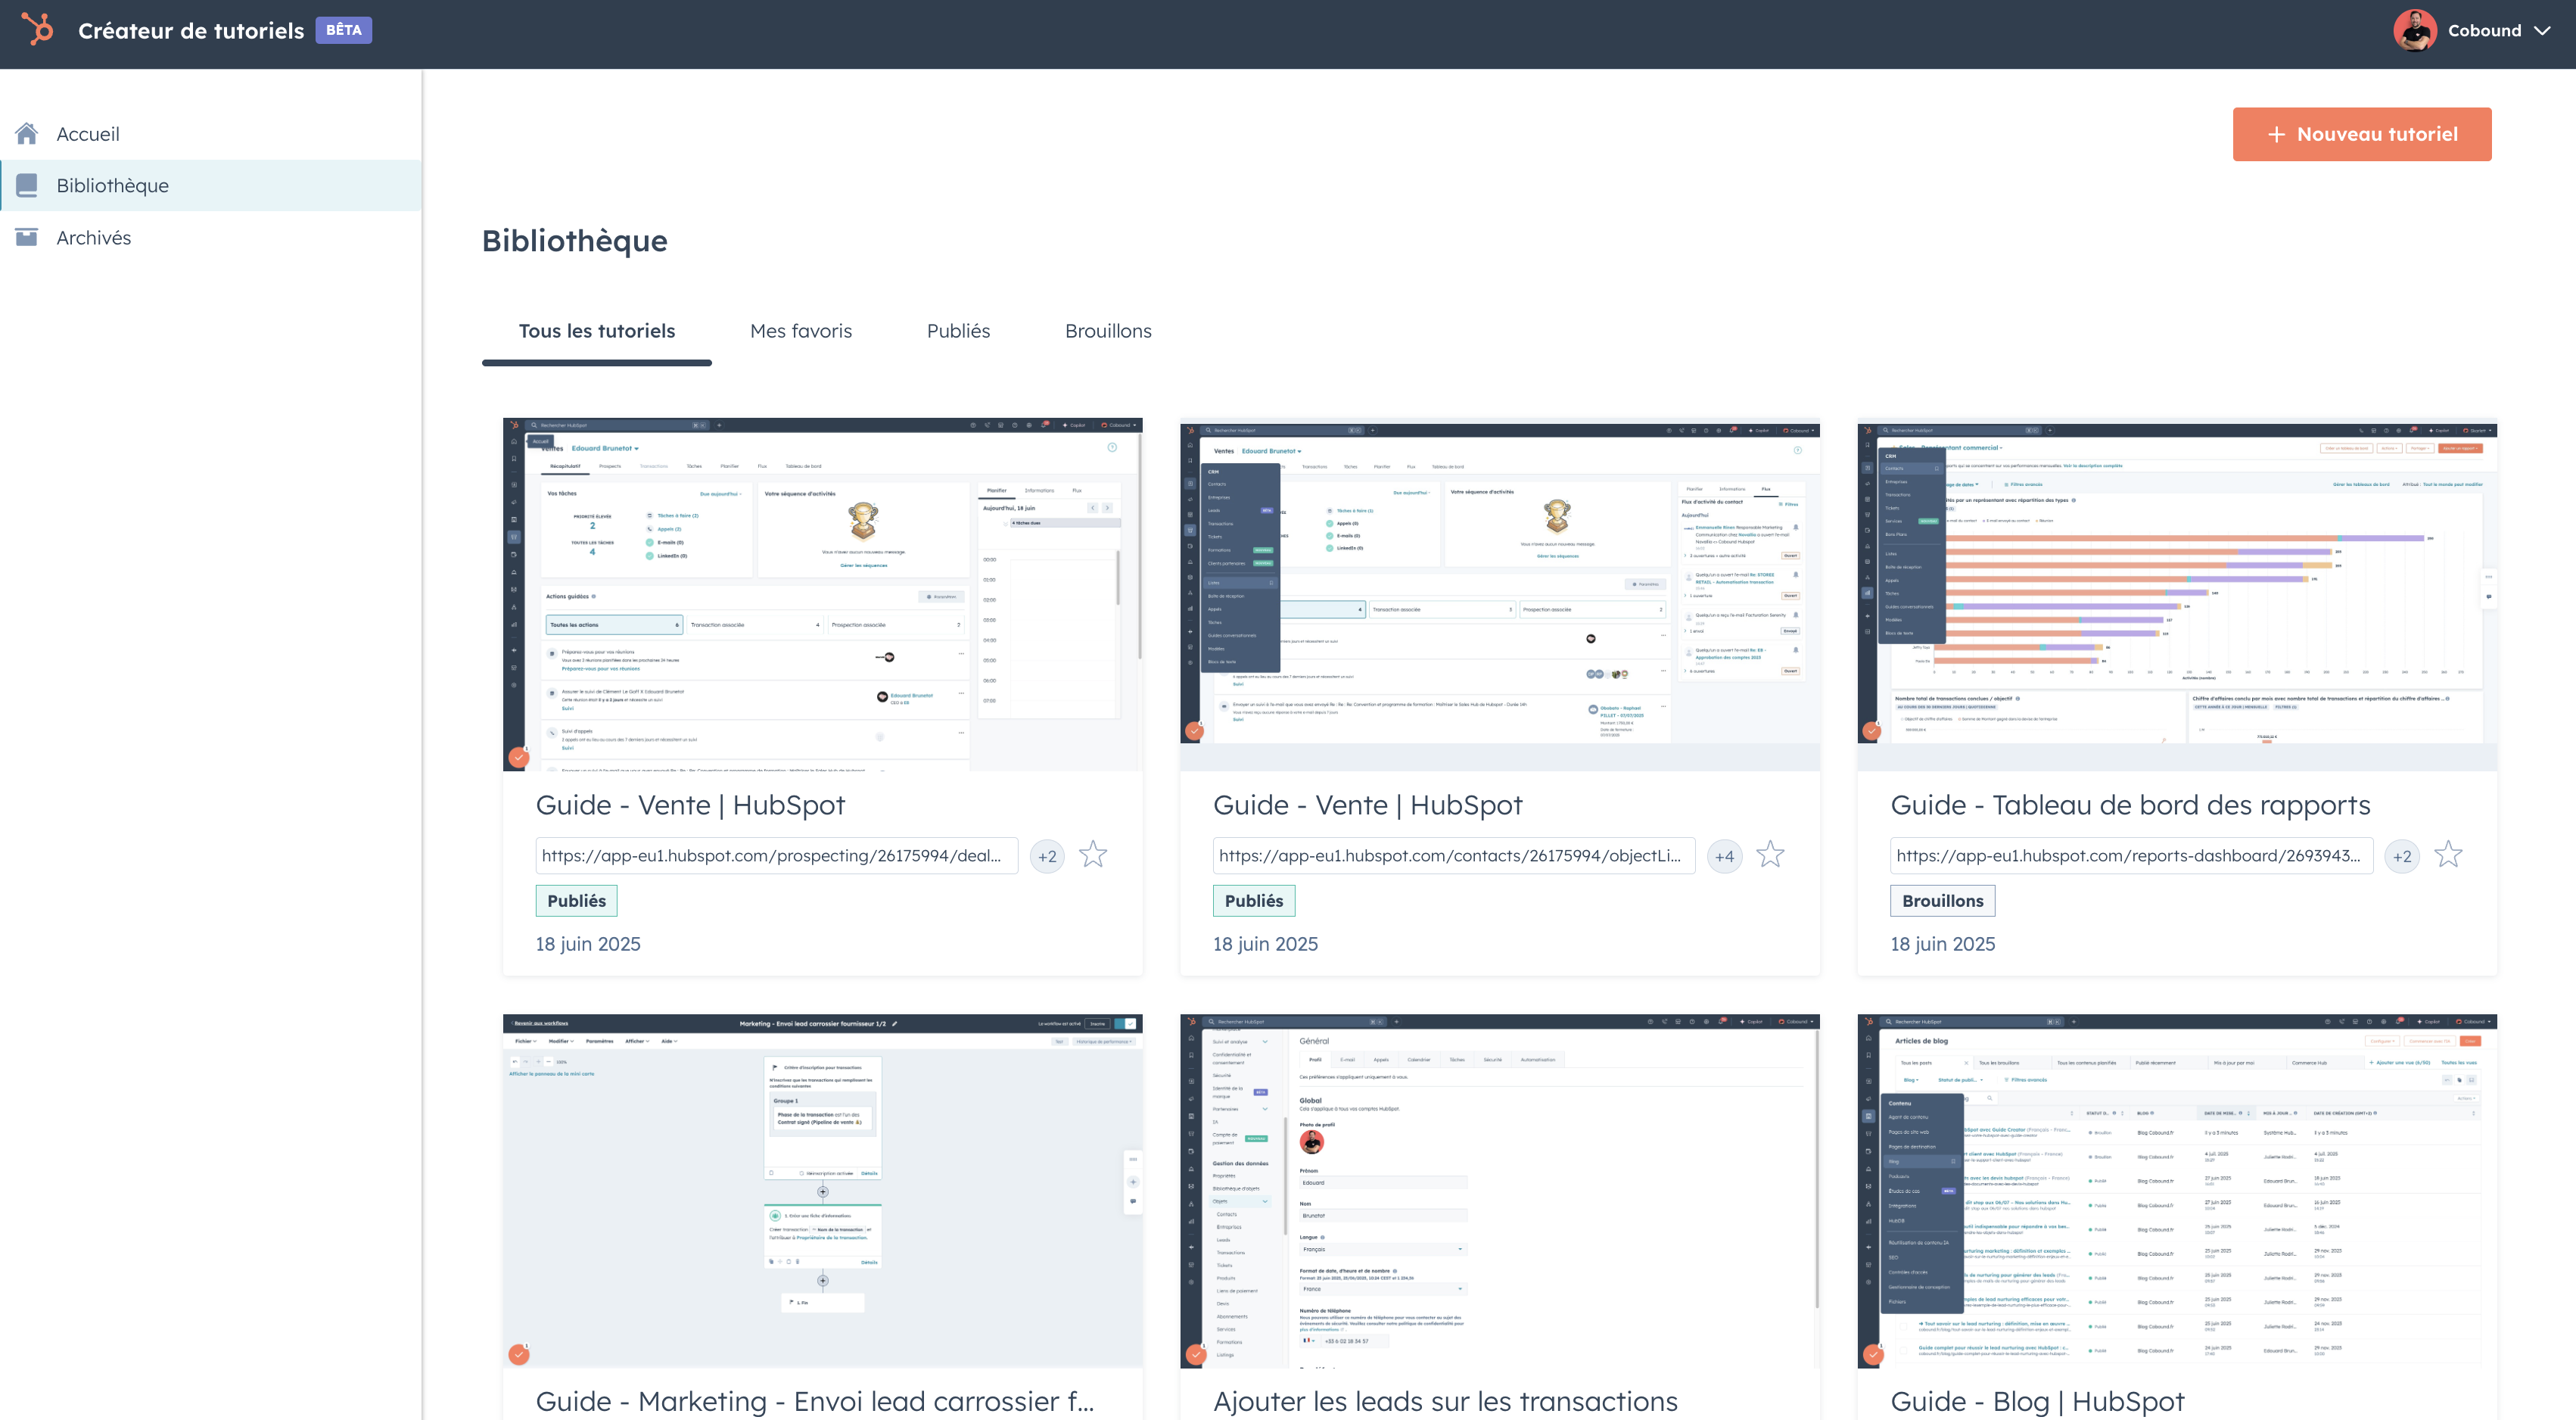The image size is (2576, 1420).
Task: Click the HubSpot sprocket logo
Action: coord(37,29)
